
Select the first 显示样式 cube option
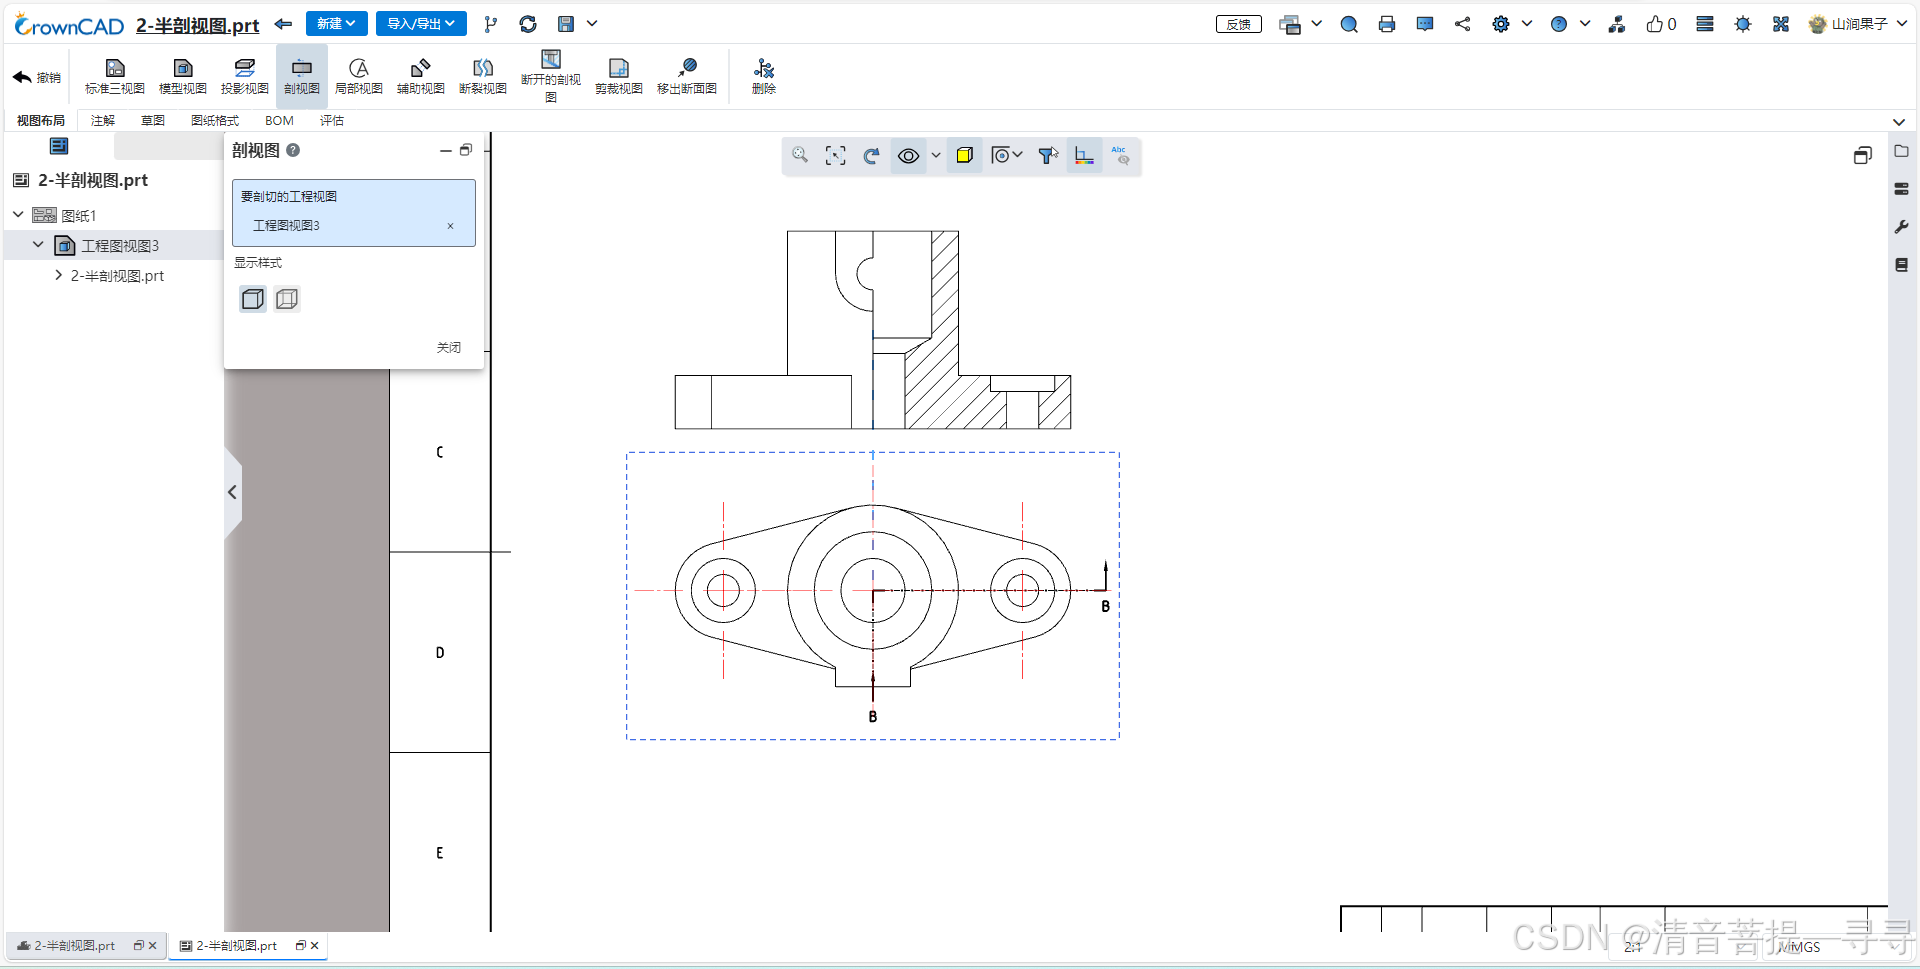(x=253, y=299)
